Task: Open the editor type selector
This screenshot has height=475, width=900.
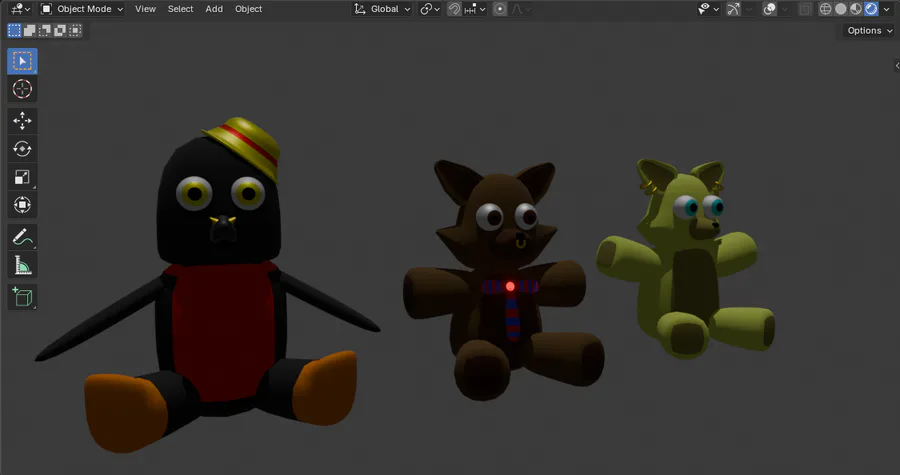Action: tap(20, 9)
